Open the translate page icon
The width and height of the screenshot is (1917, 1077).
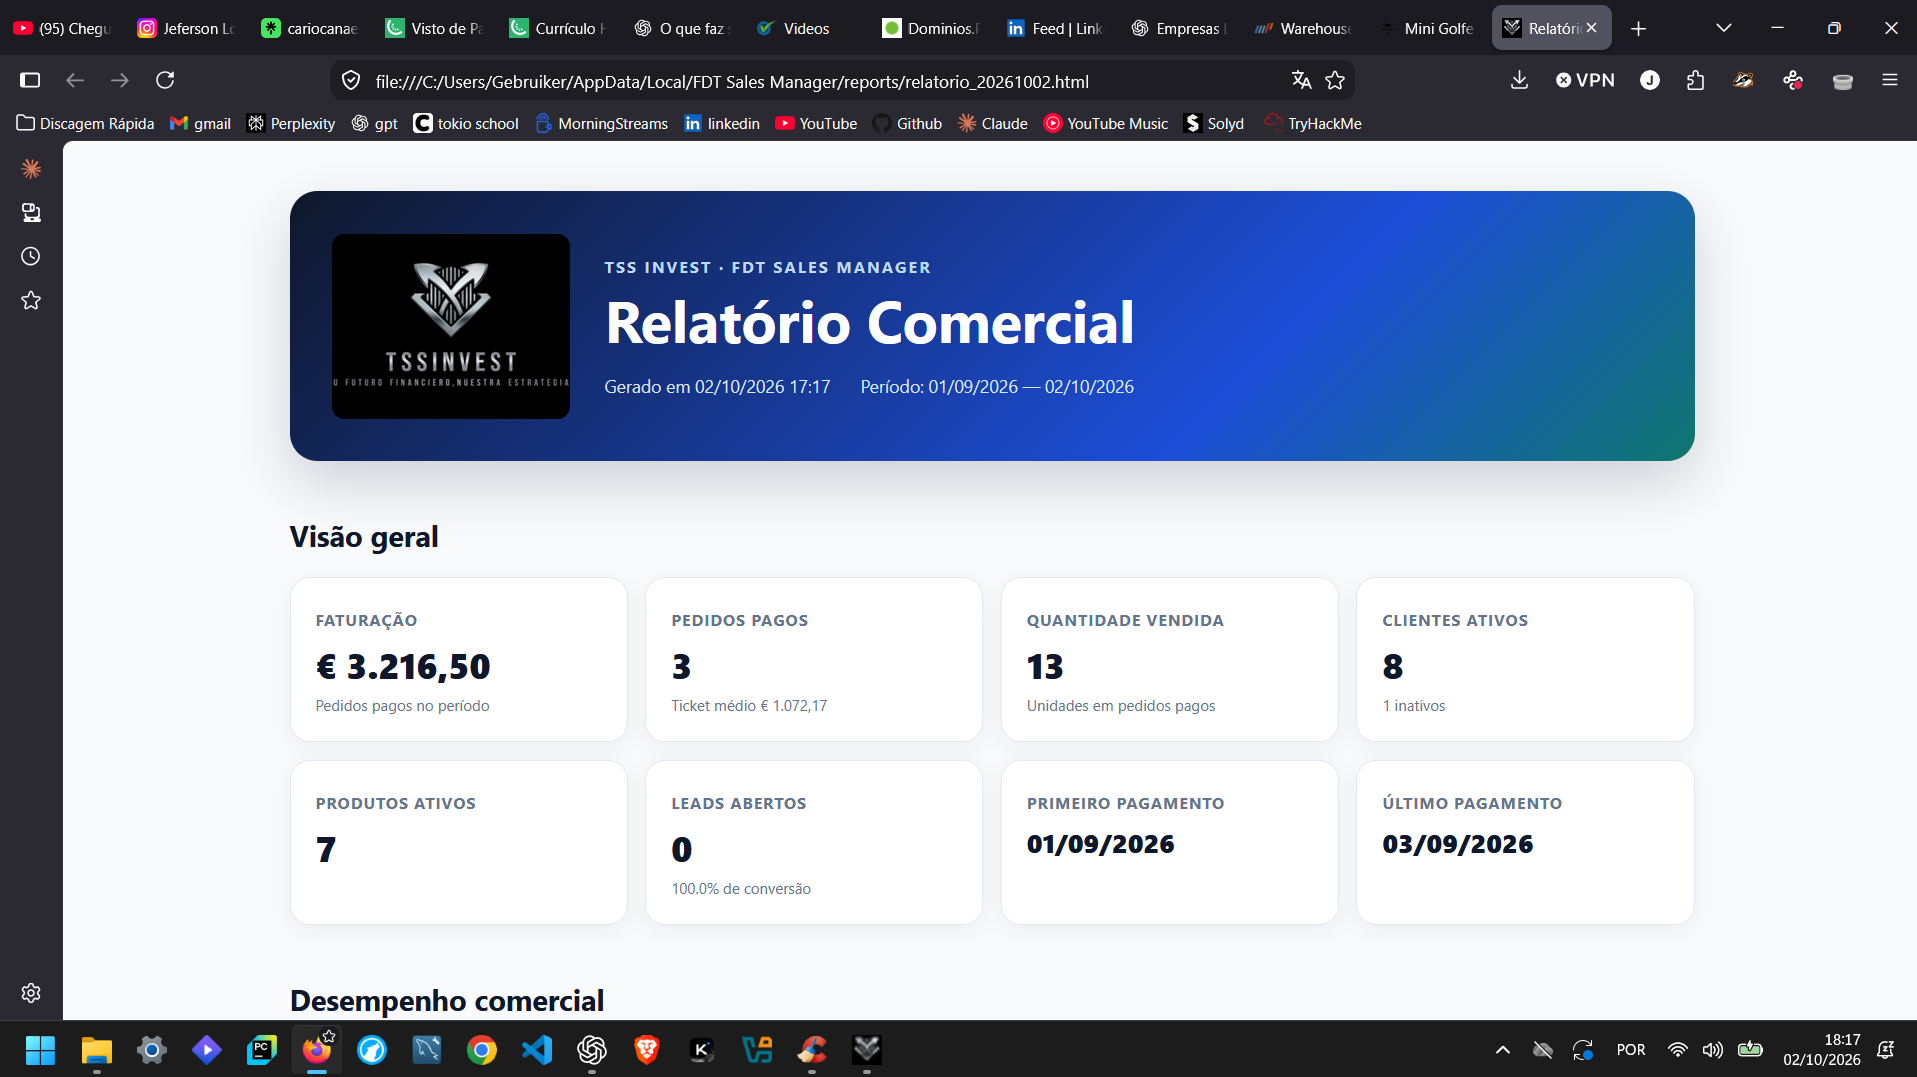click(1301, 80)
